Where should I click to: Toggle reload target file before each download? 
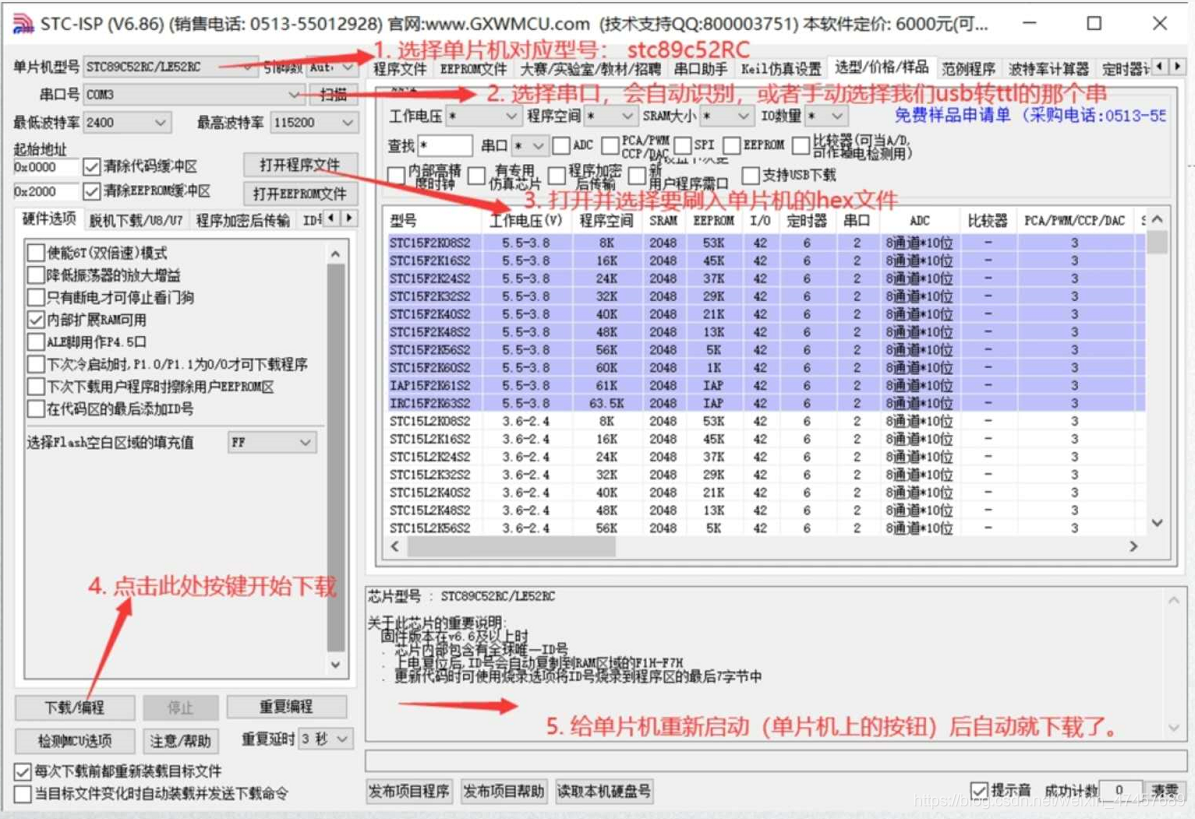23,772
